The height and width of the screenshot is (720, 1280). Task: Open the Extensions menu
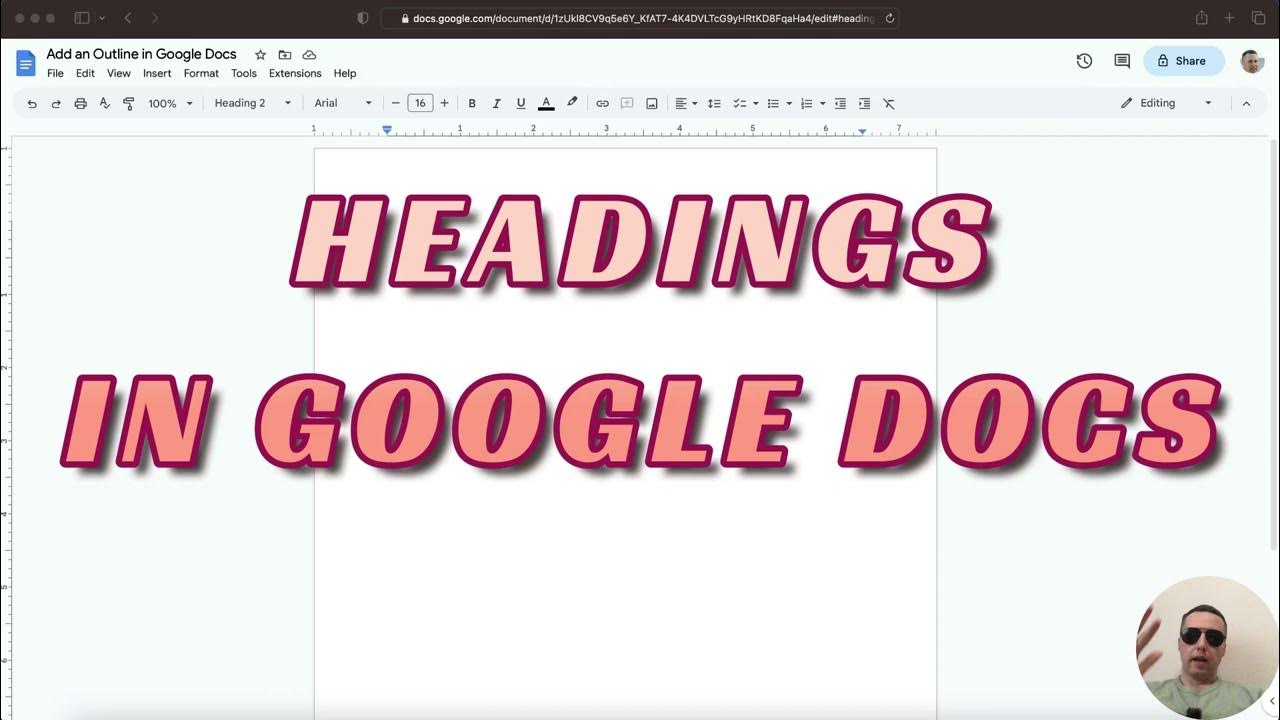coord(295,73)
